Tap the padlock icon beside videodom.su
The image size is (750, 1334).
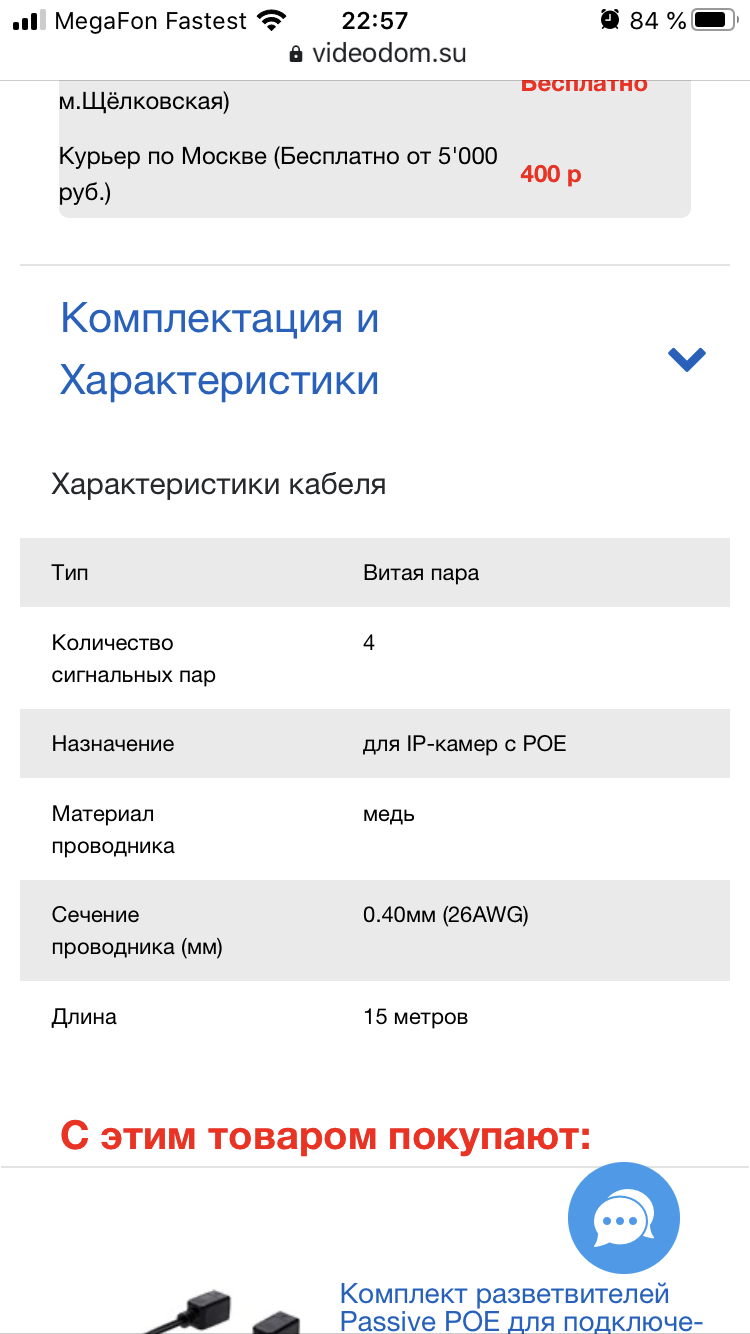click(x=296, y=54)
